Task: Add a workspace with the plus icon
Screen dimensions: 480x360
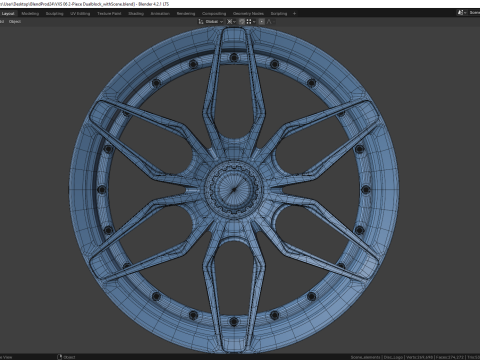Action: click(x=294, y=14)
